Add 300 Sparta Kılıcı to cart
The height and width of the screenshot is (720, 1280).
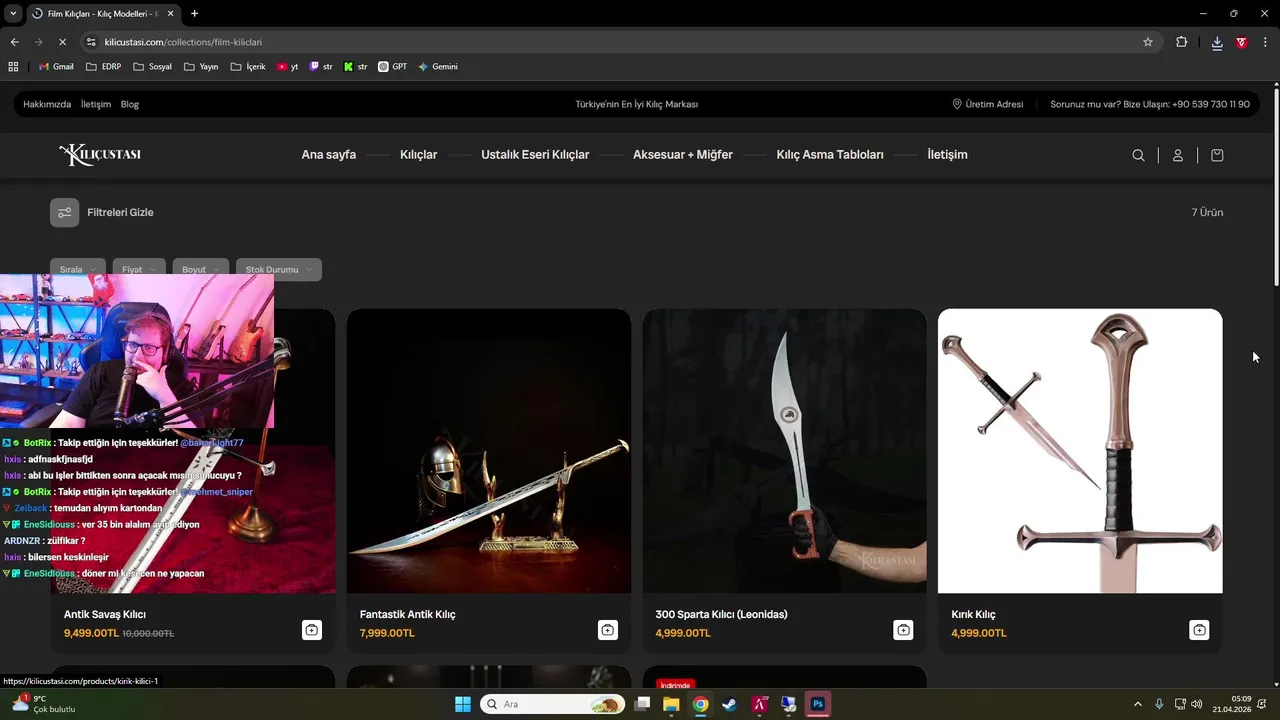904,630
